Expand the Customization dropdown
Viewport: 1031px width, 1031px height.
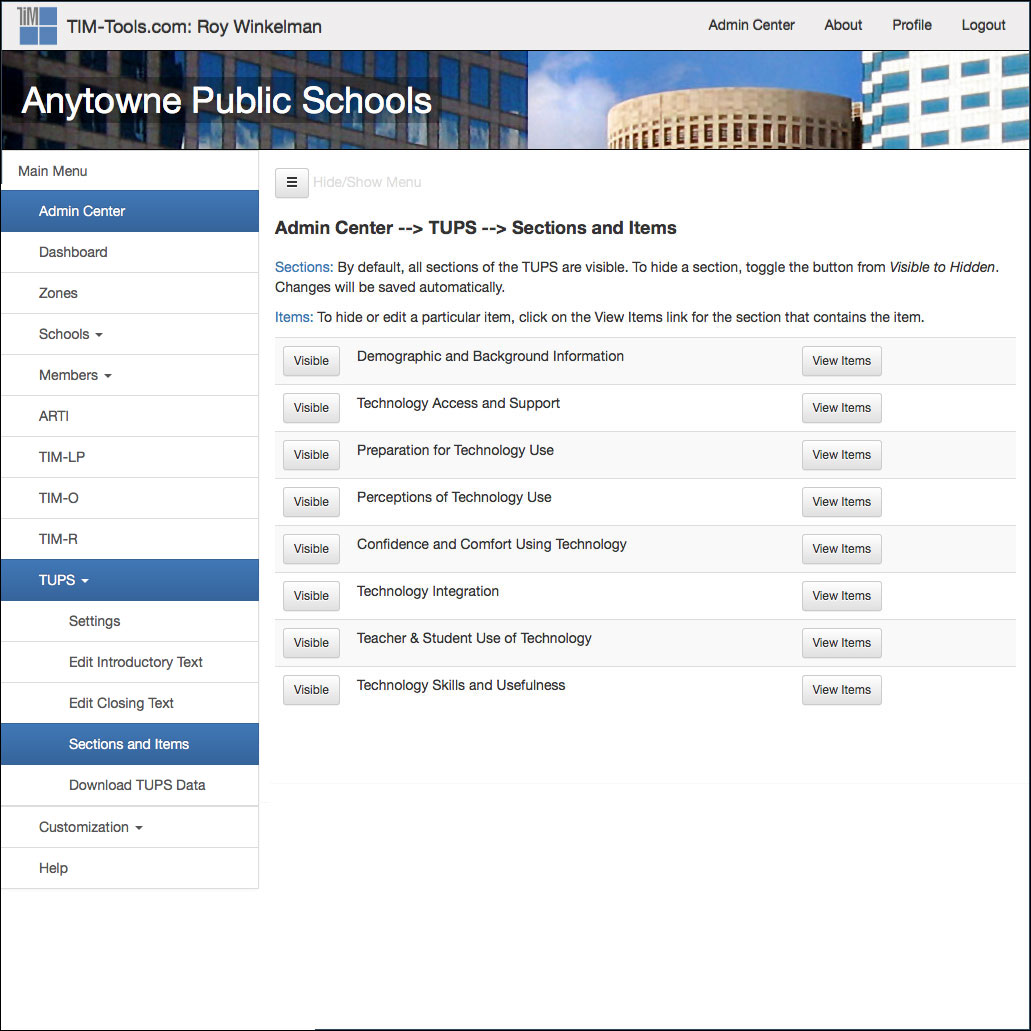pyautogui.click(x=130, y=827)
